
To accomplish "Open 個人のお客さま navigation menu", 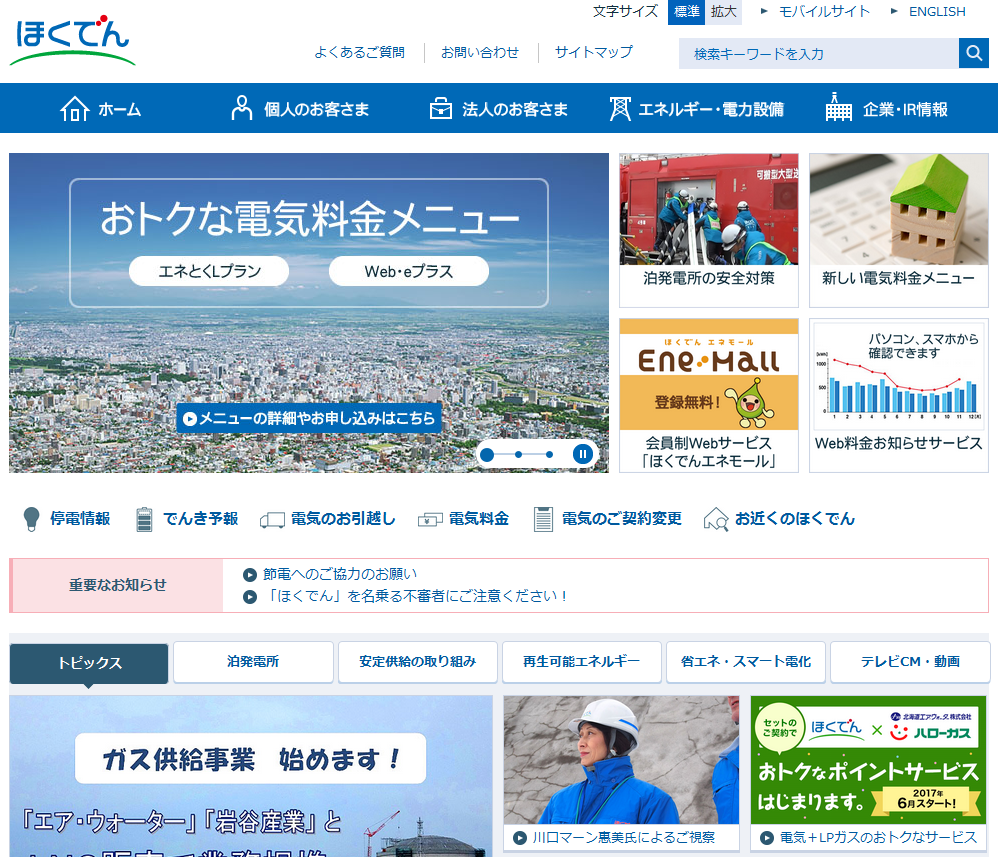I will [300, 109].
